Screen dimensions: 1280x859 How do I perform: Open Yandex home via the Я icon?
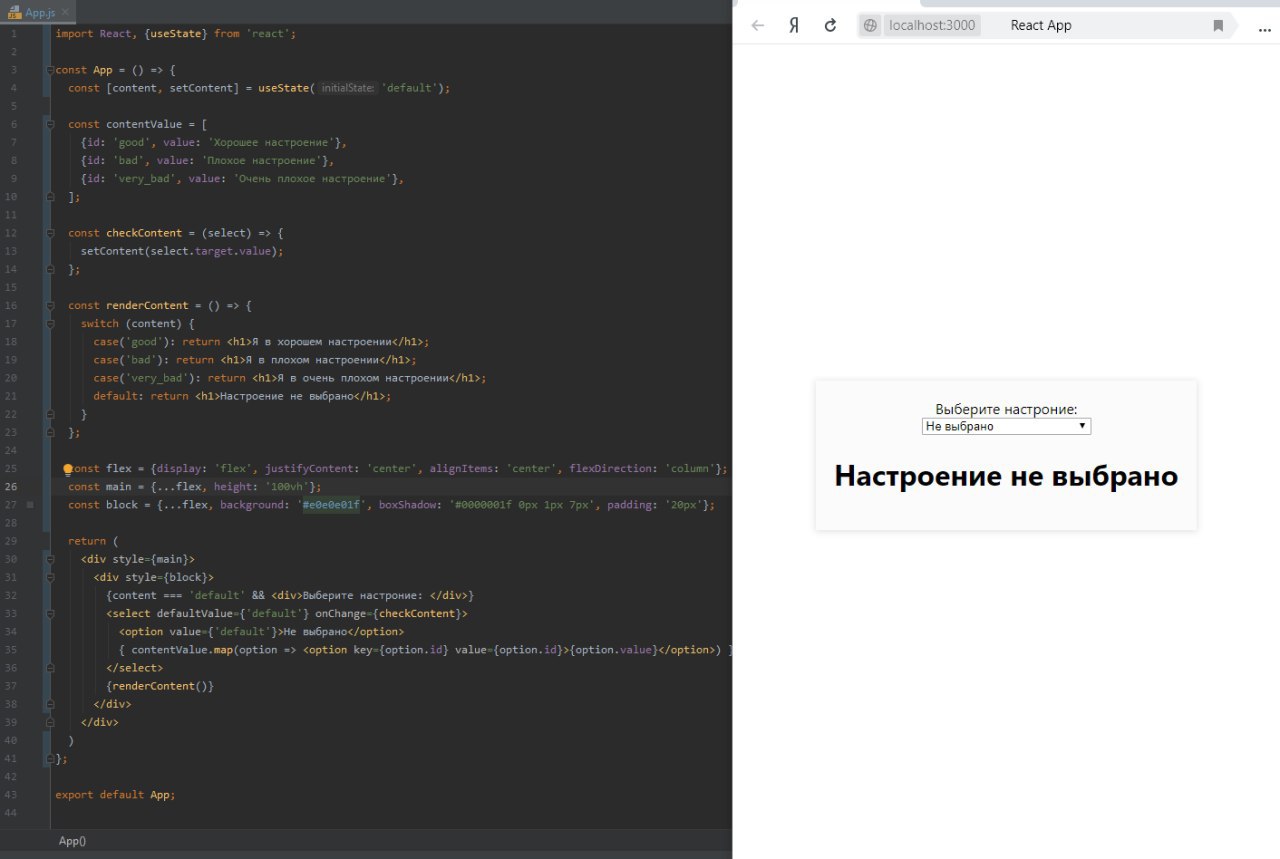pyautogui.click(x=794, y=26)
